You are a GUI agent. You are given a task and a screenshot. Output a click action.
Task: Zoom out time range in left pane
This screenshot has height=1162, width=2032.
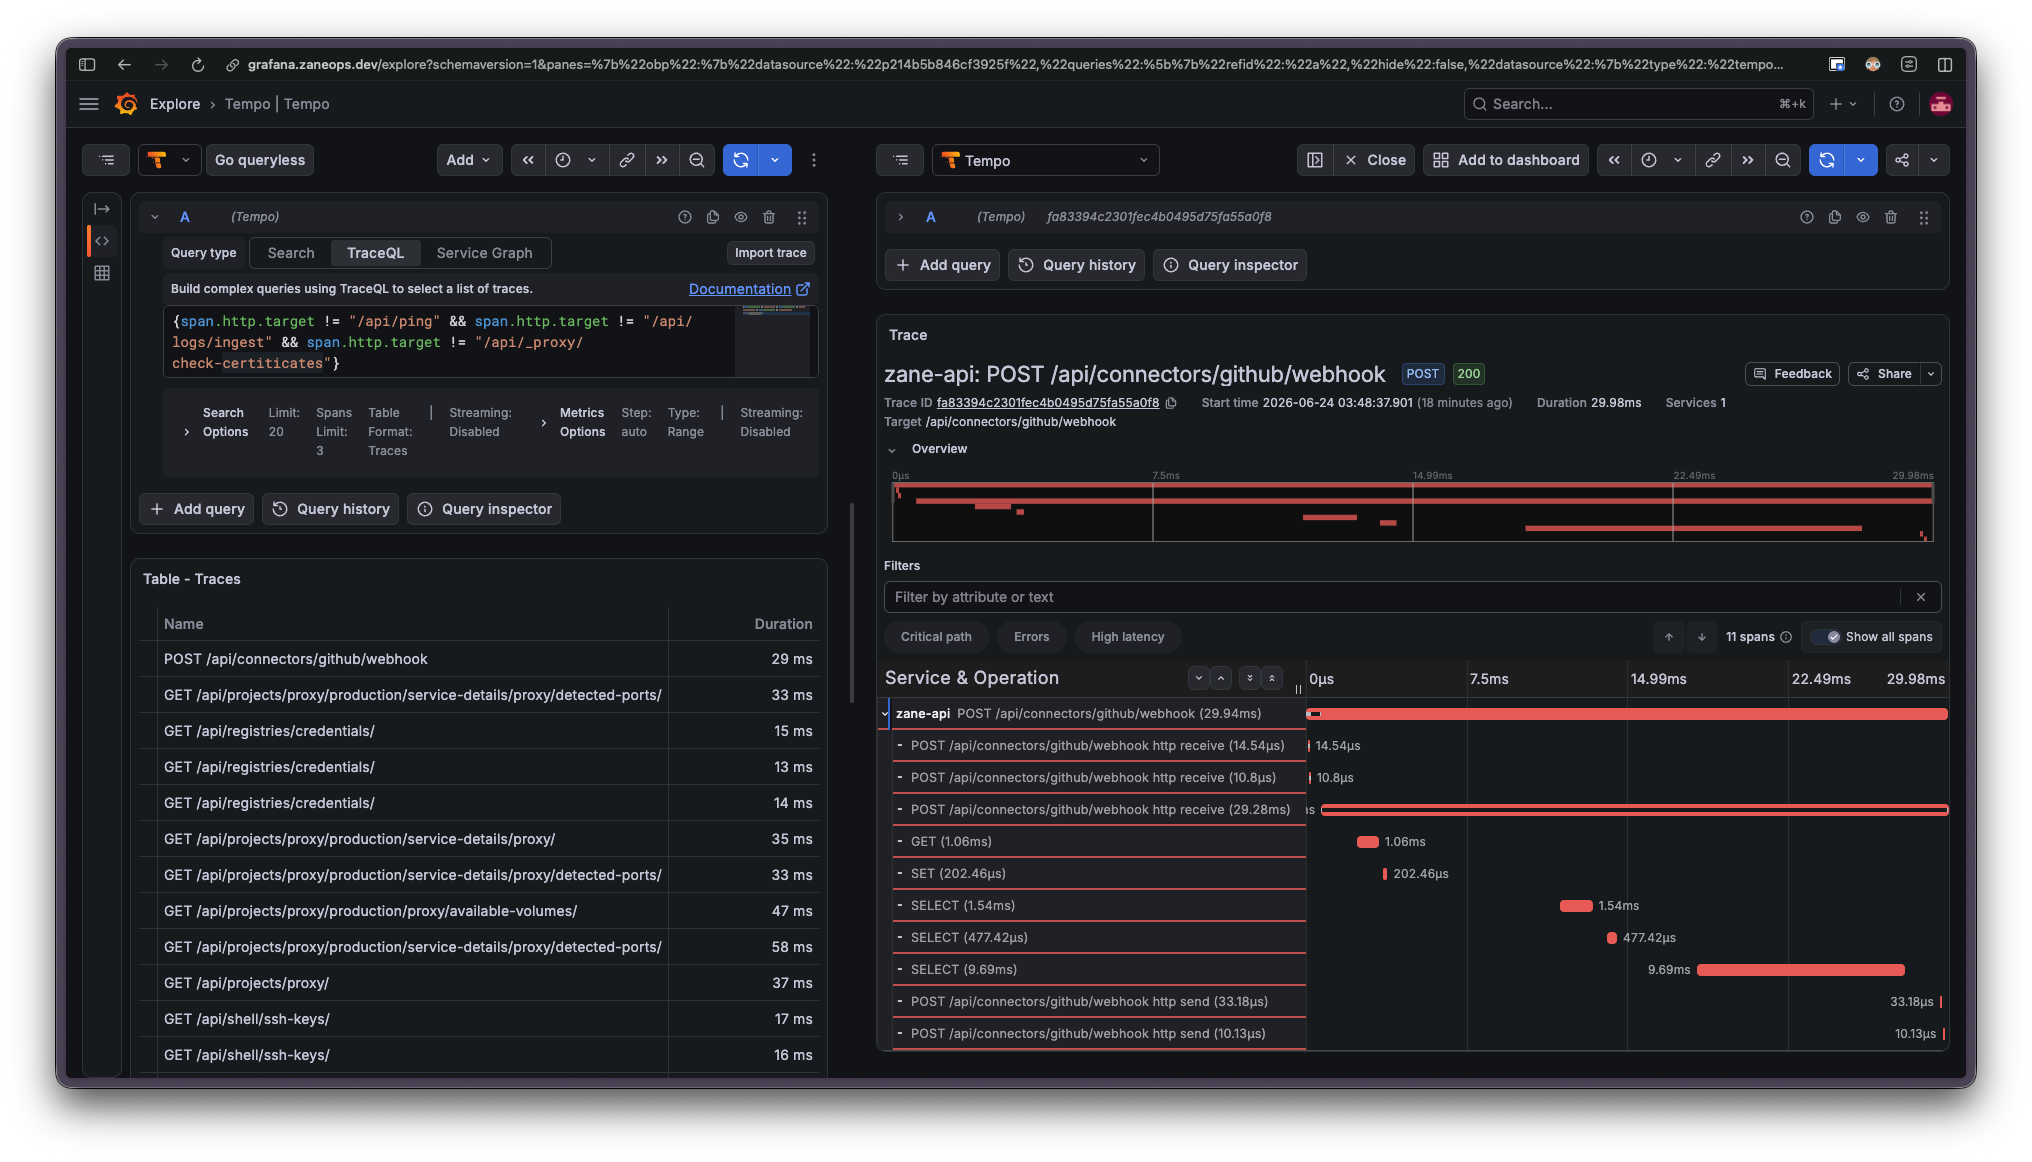point(697,160)
